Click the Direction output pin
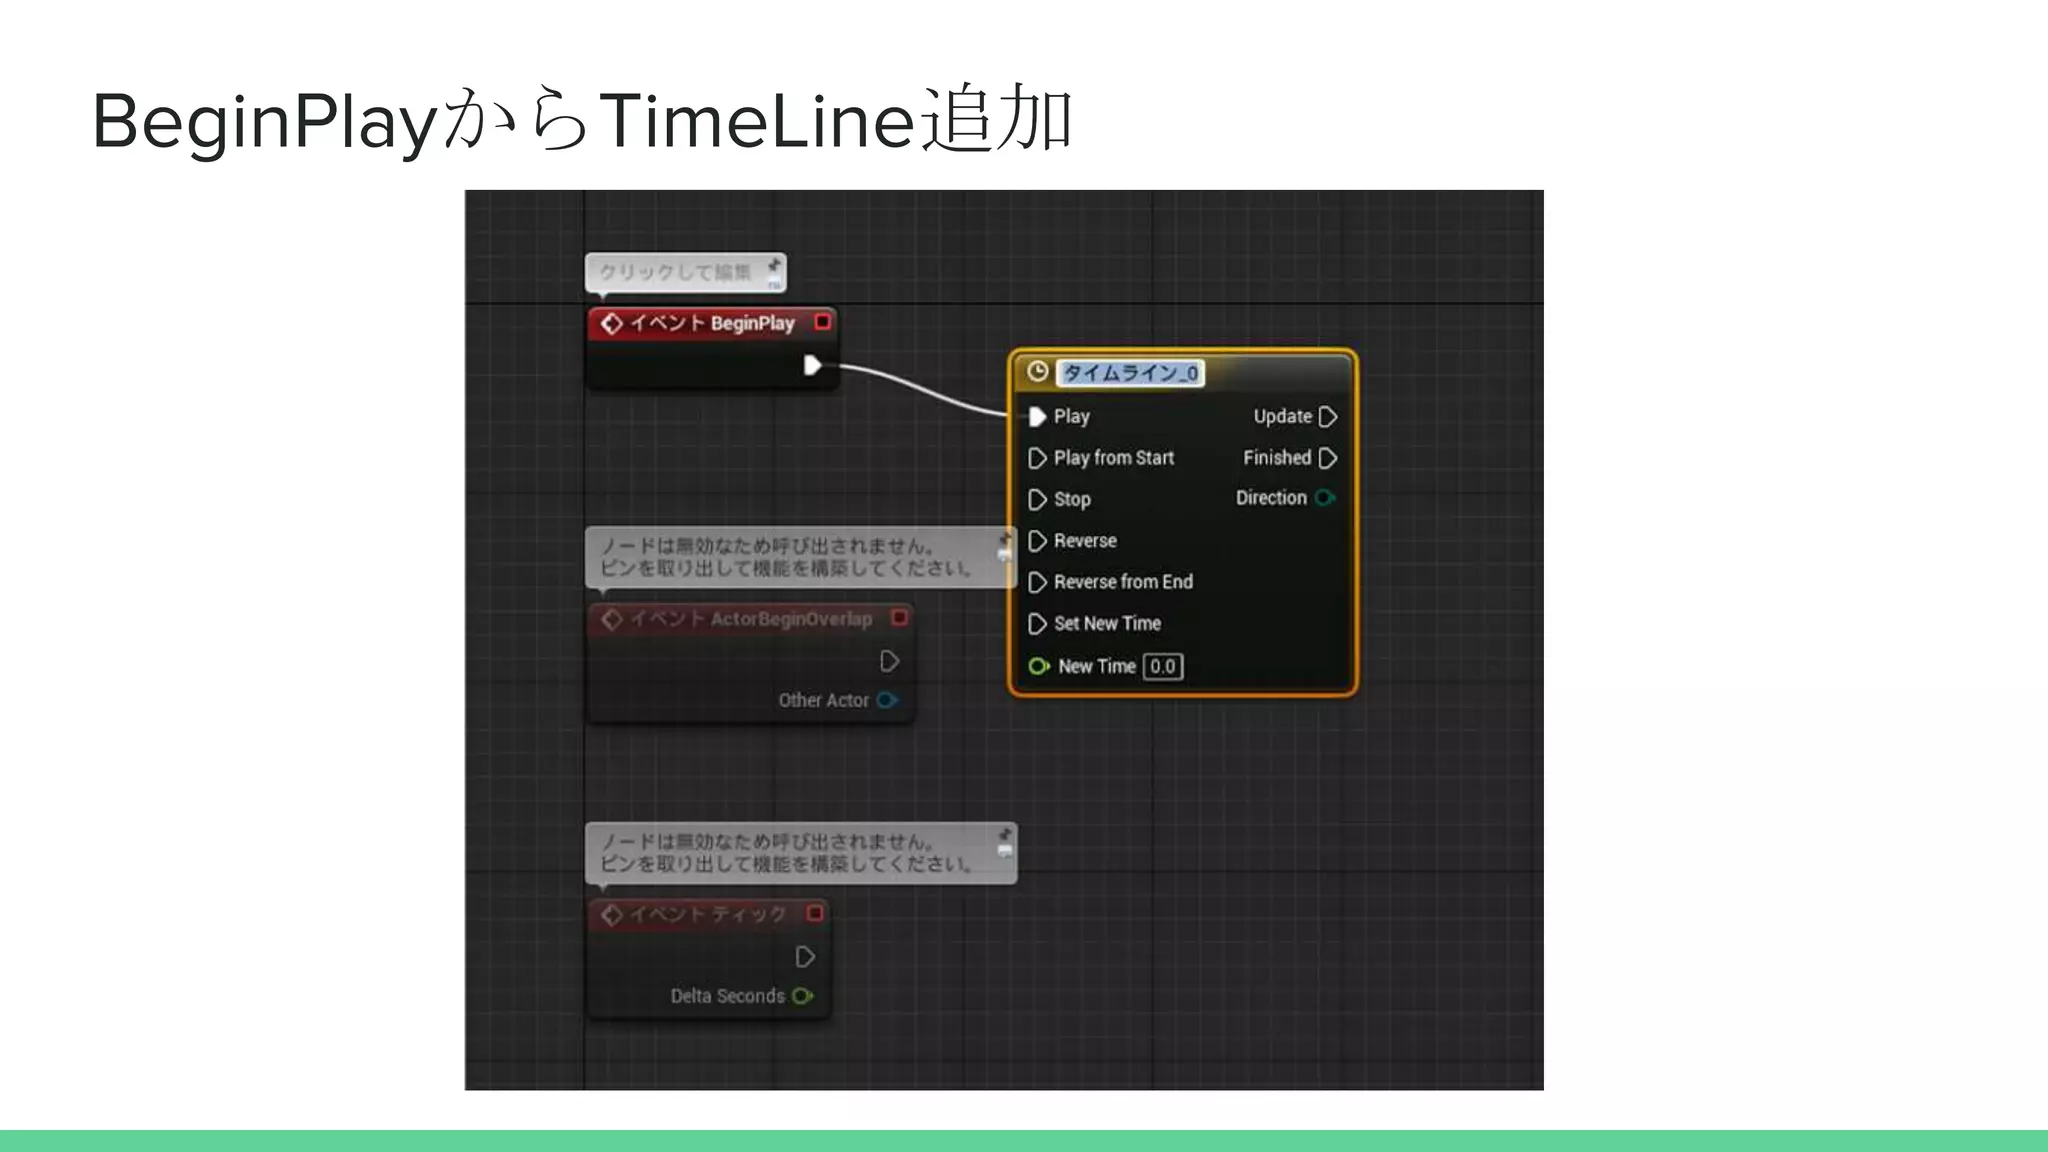2048x1152 pixels. [1325, 497]
